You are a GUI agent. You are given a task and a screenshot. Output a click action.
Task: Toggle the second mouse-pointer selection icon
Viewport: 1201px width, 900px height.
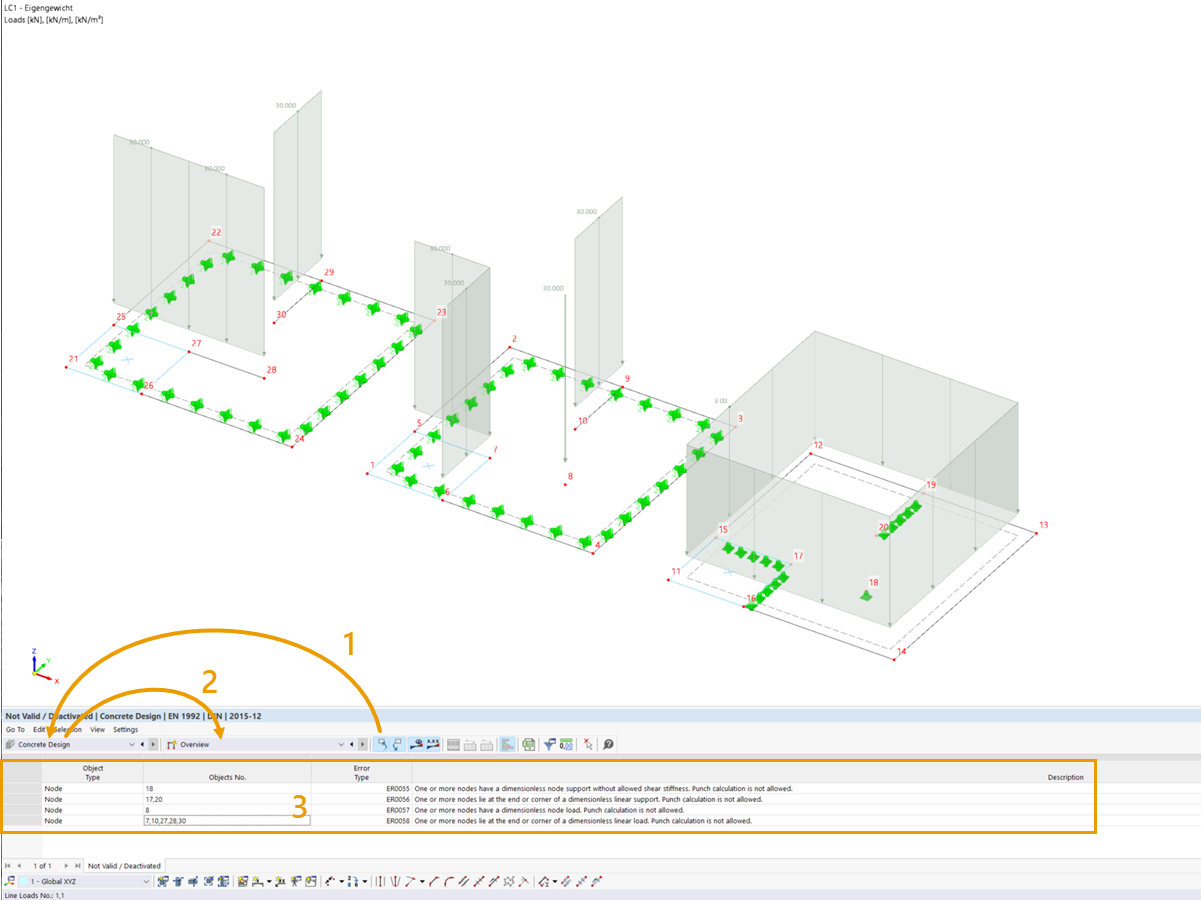point(397,744)
